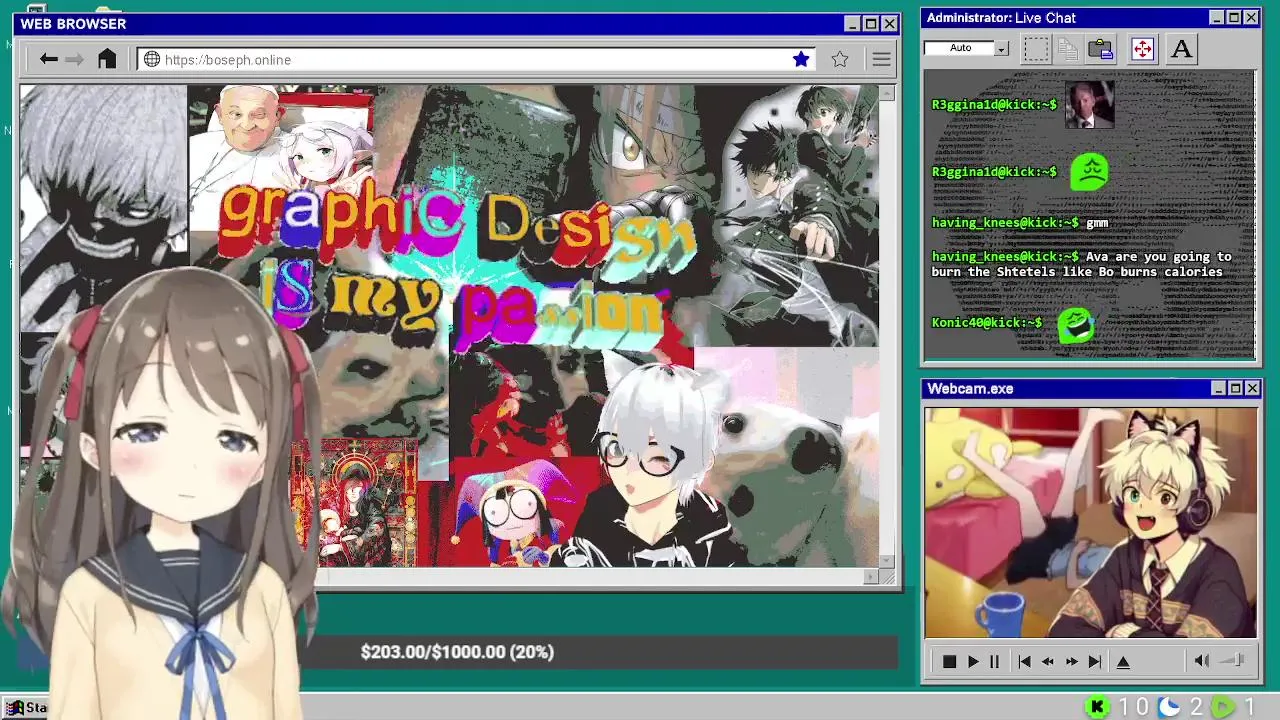The image size is (1280, 720).
Task: Click the Kick logo in taskbar
Action: [1097, 708]
